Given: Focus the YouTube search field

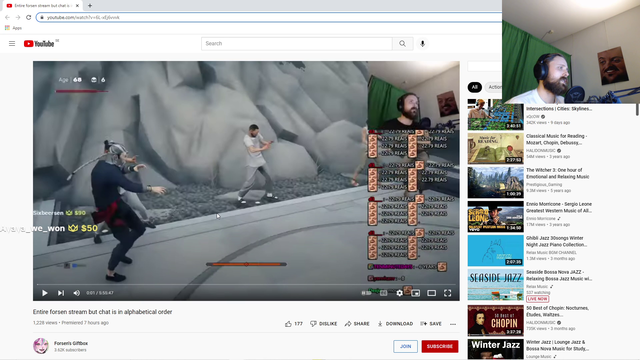Looking at the screenshot, I should 297,44.
